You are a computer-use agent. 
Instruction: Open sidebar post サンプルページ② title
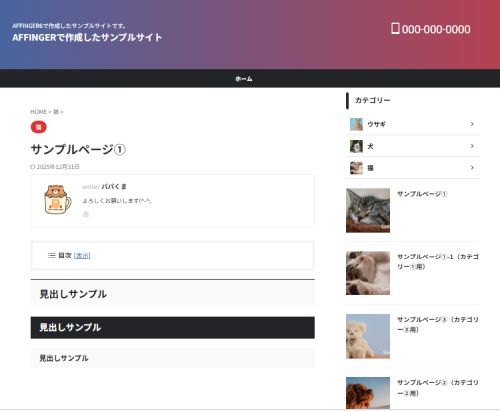click(x=438, y=388)
